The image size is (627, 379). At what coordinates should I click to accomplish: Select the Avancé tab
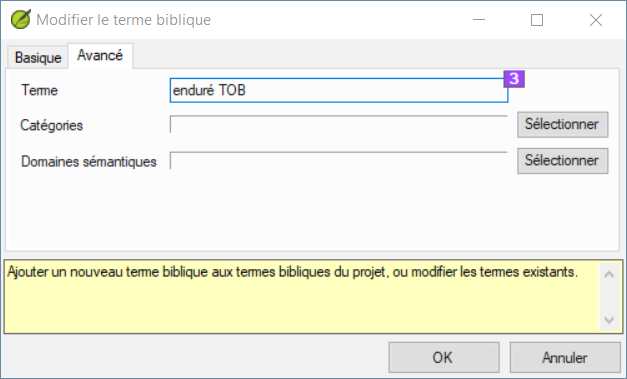point(100,56)
